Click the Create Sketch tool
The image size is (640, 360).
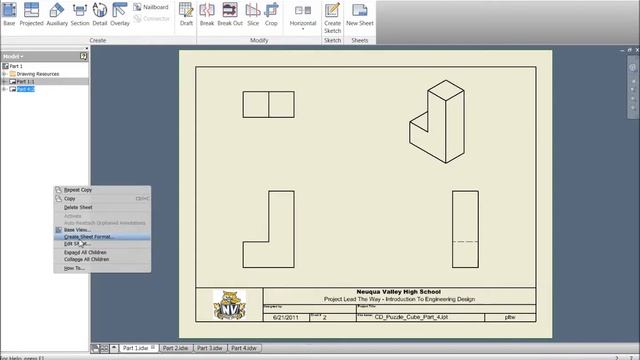coord(332,18)
